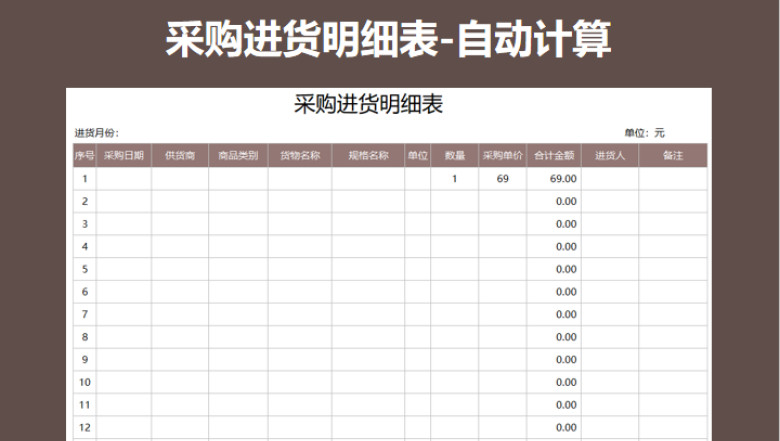780x441 pixels.
Task: Click serial number cell 8
Action: [x=85, y=337]
